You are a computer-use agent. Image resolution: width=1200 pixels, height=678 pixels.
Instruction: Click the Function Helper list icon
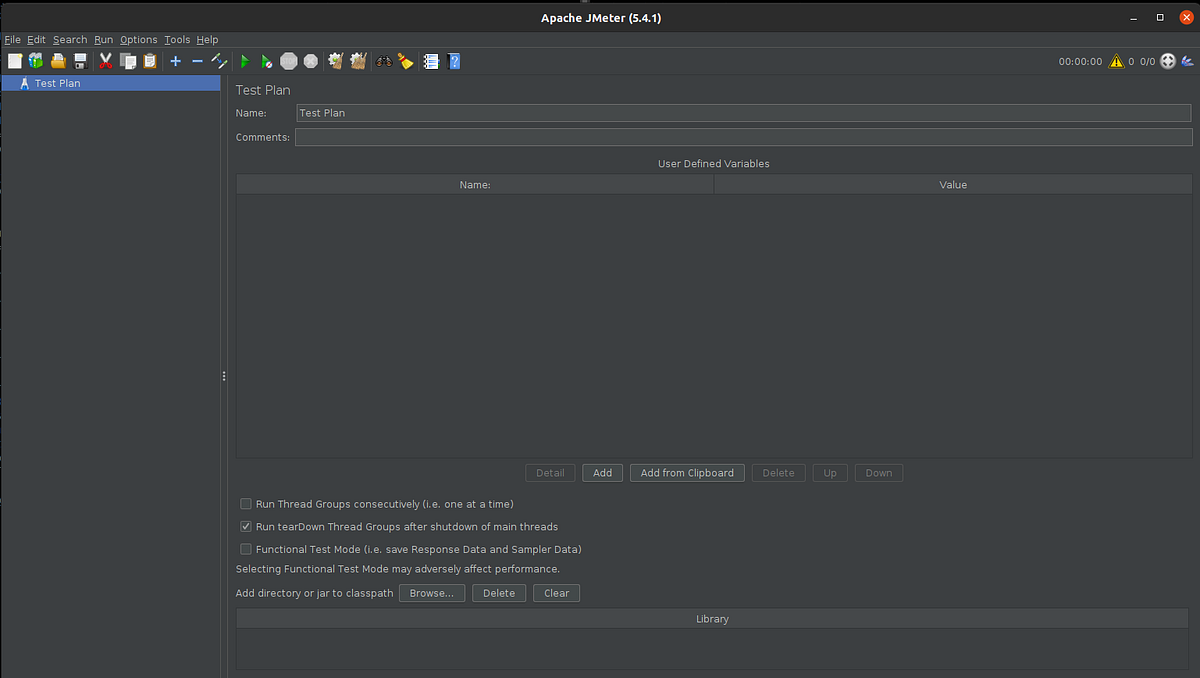(x=431, y=61)
